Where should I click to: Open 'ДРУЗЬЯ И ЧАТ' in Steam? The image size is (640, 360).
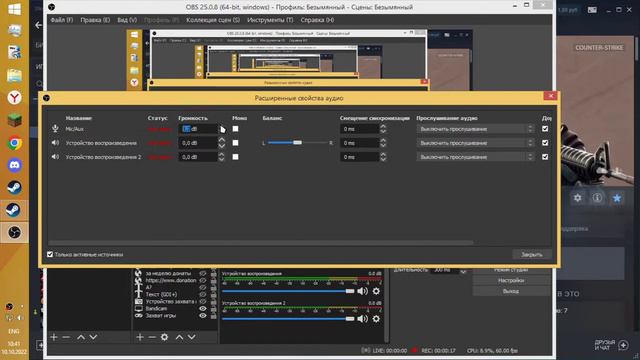(x=611, y=345)
